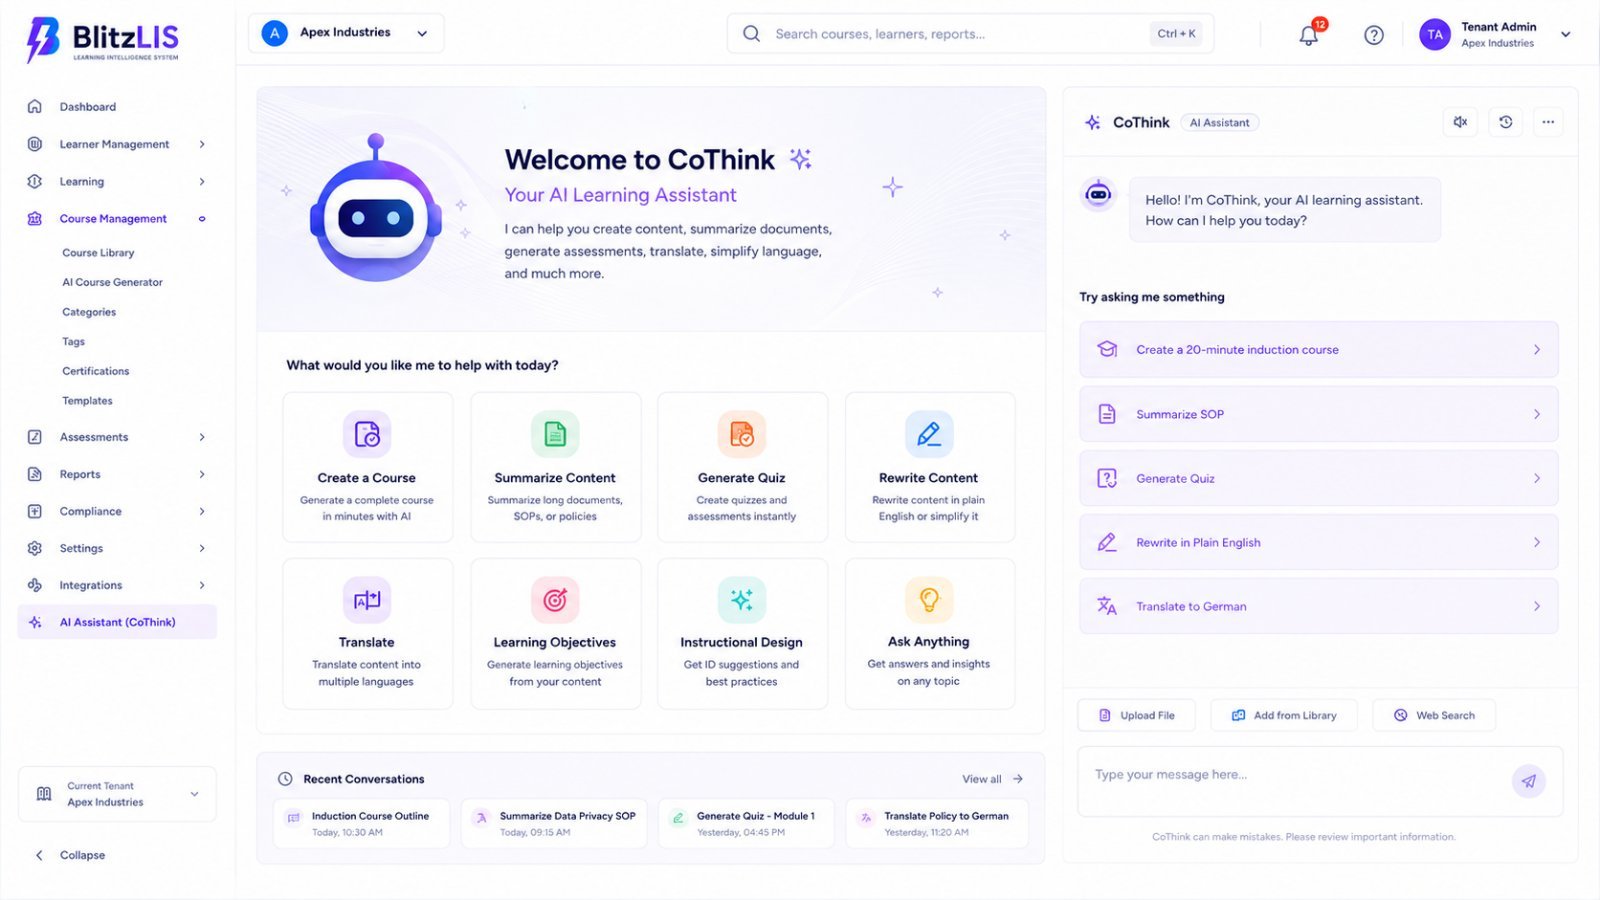Screen dimensions: 1600x900
Task: Expand the Reports chevron
Action: click(202, 474)
